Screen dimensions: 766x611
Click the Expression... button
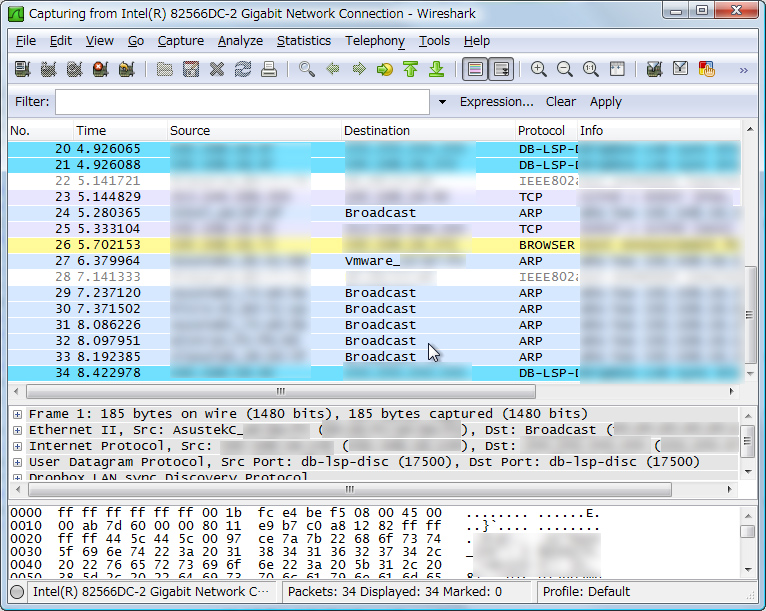pyautogui.click(x=496, y=102)
